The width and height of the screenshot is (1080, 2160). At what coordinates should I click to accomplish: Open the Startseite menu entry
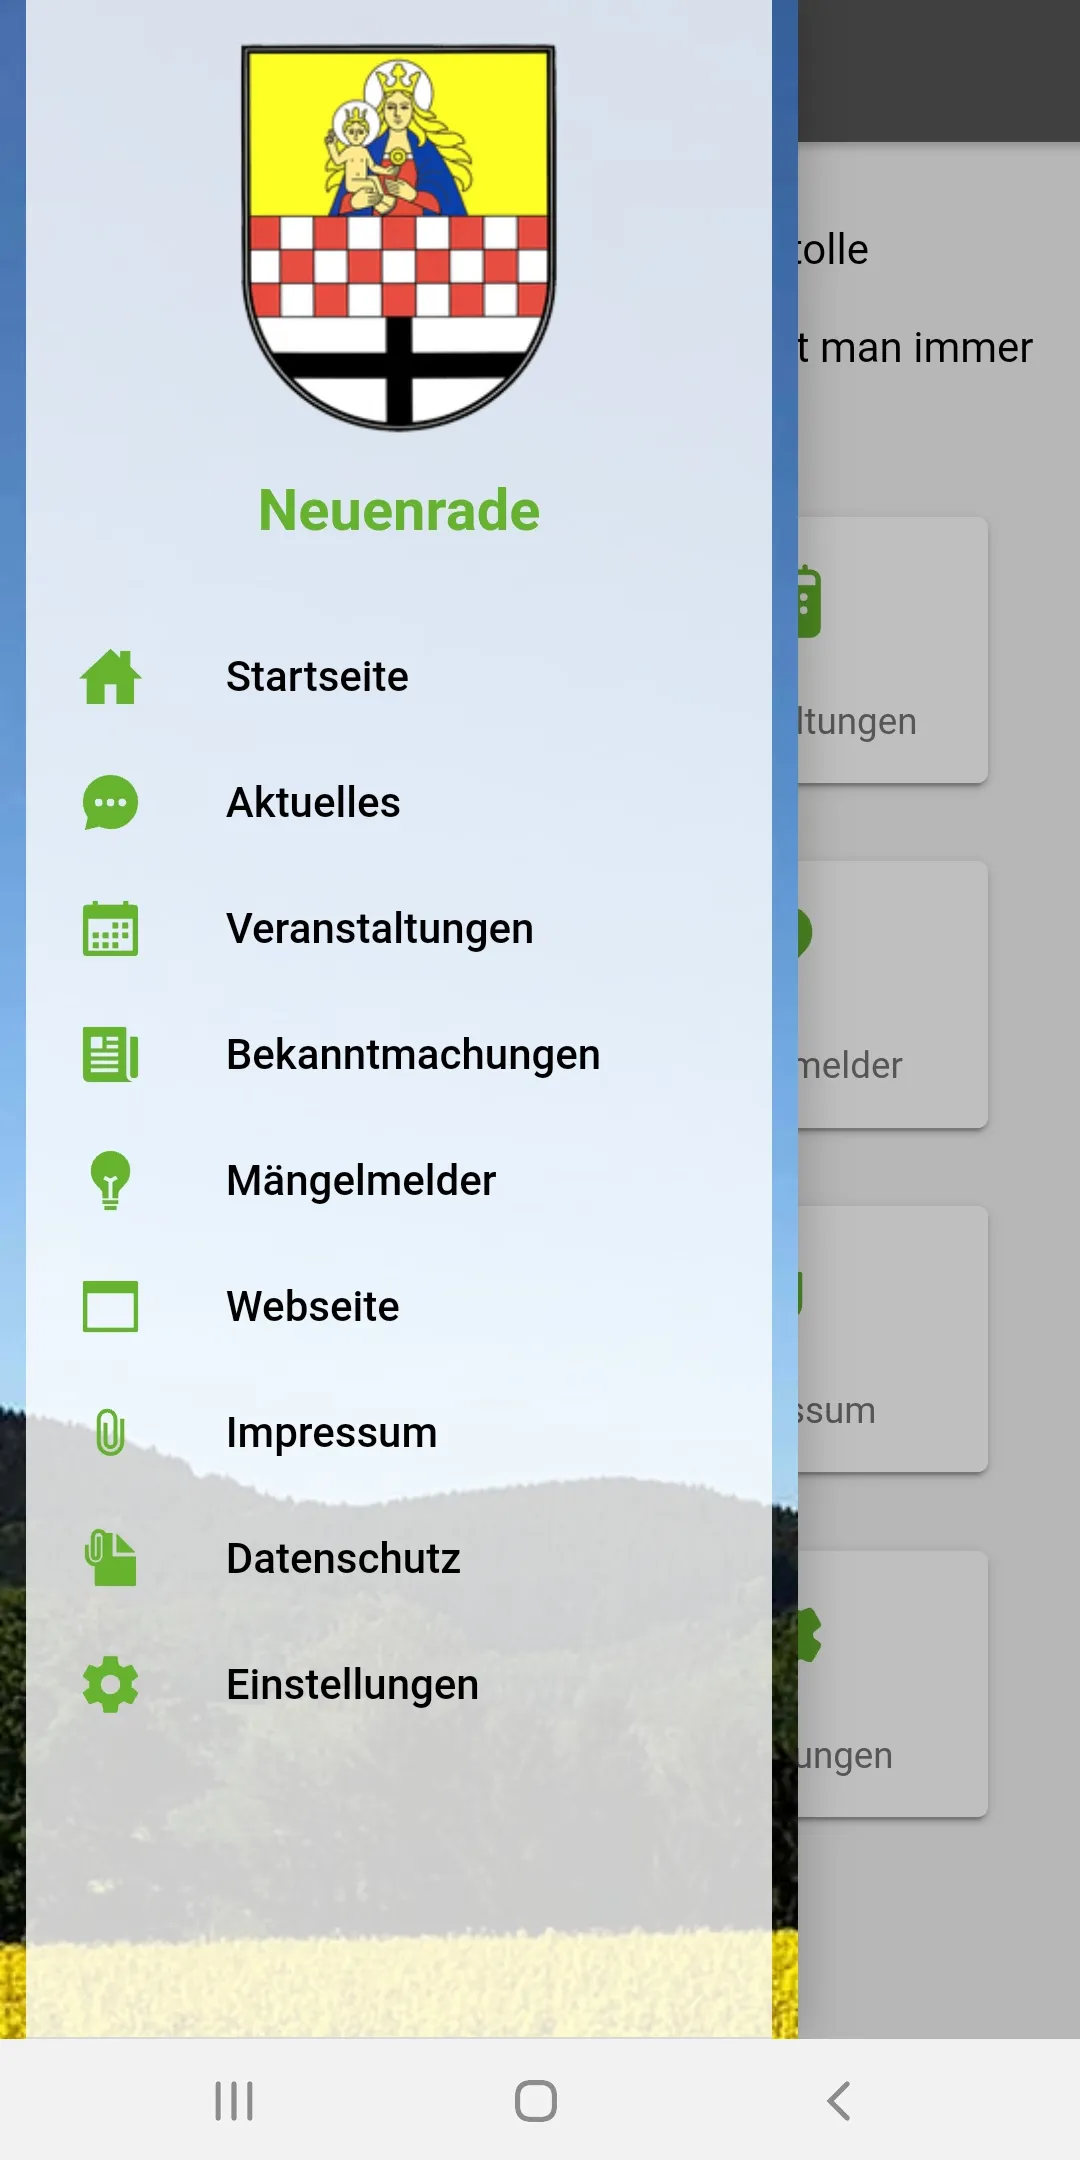tap(399, 677)
